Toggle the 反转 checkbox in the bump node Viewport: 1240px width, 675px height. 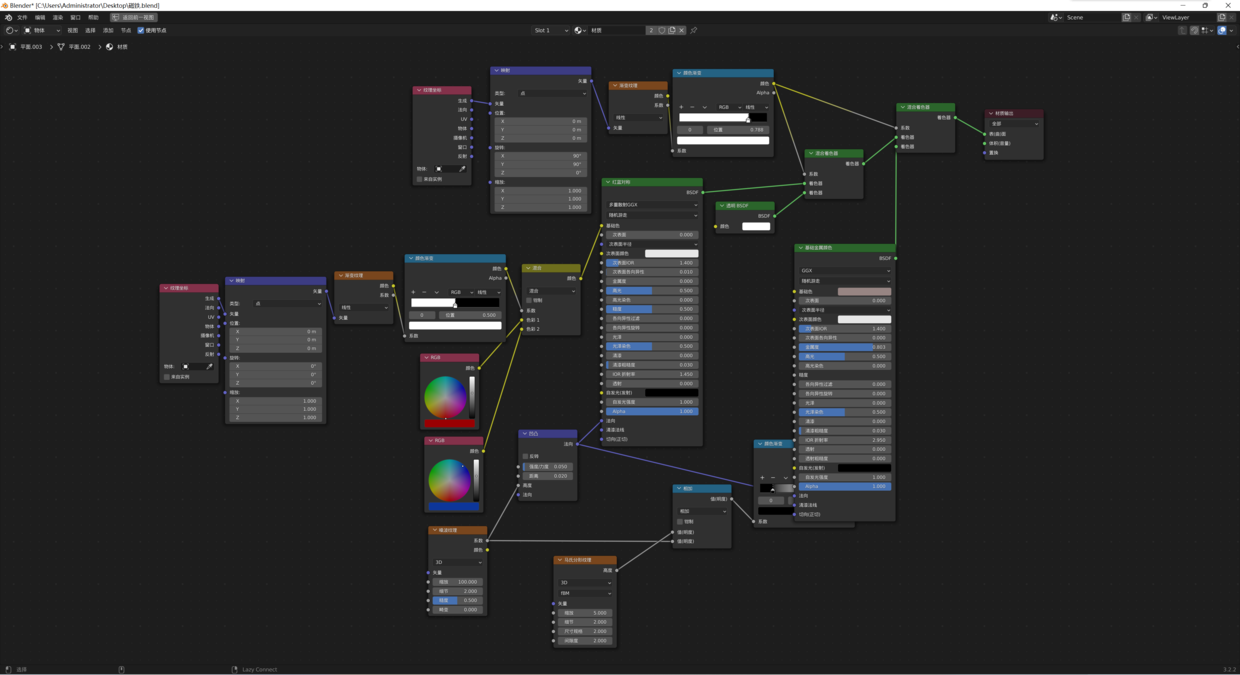pos(525,456)
